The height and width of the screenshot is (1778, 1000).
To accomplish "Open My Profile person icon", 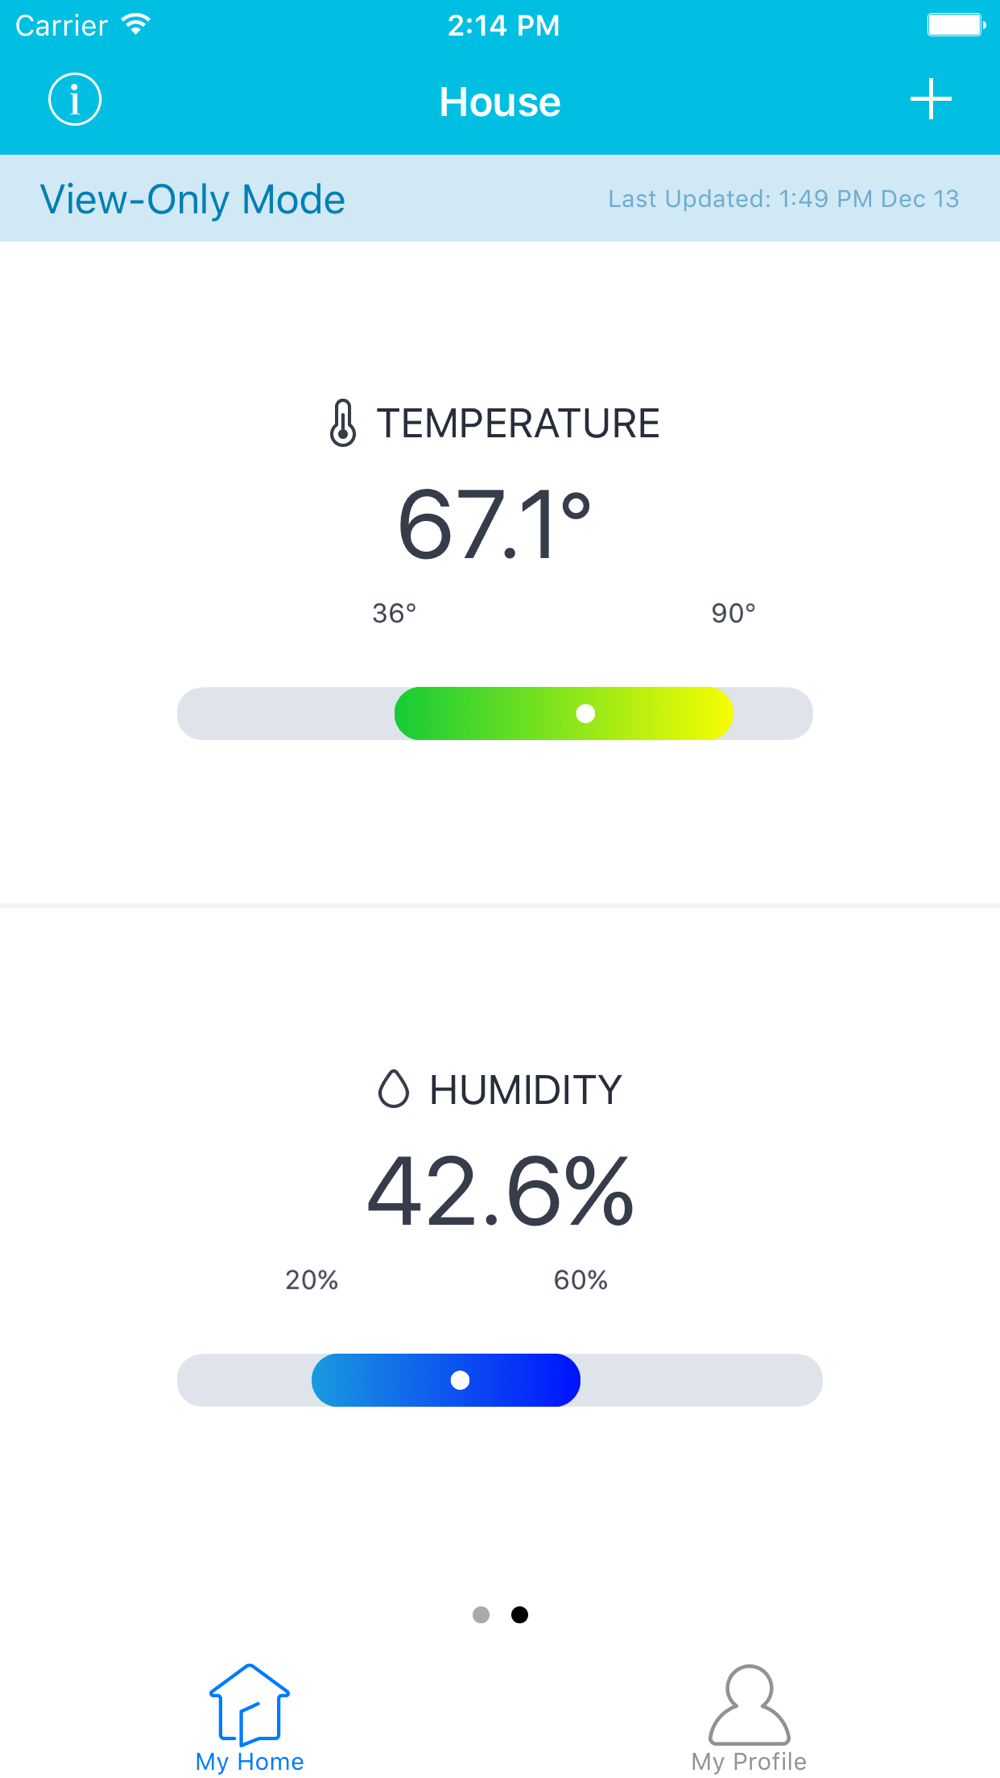I will point(749,1704).
